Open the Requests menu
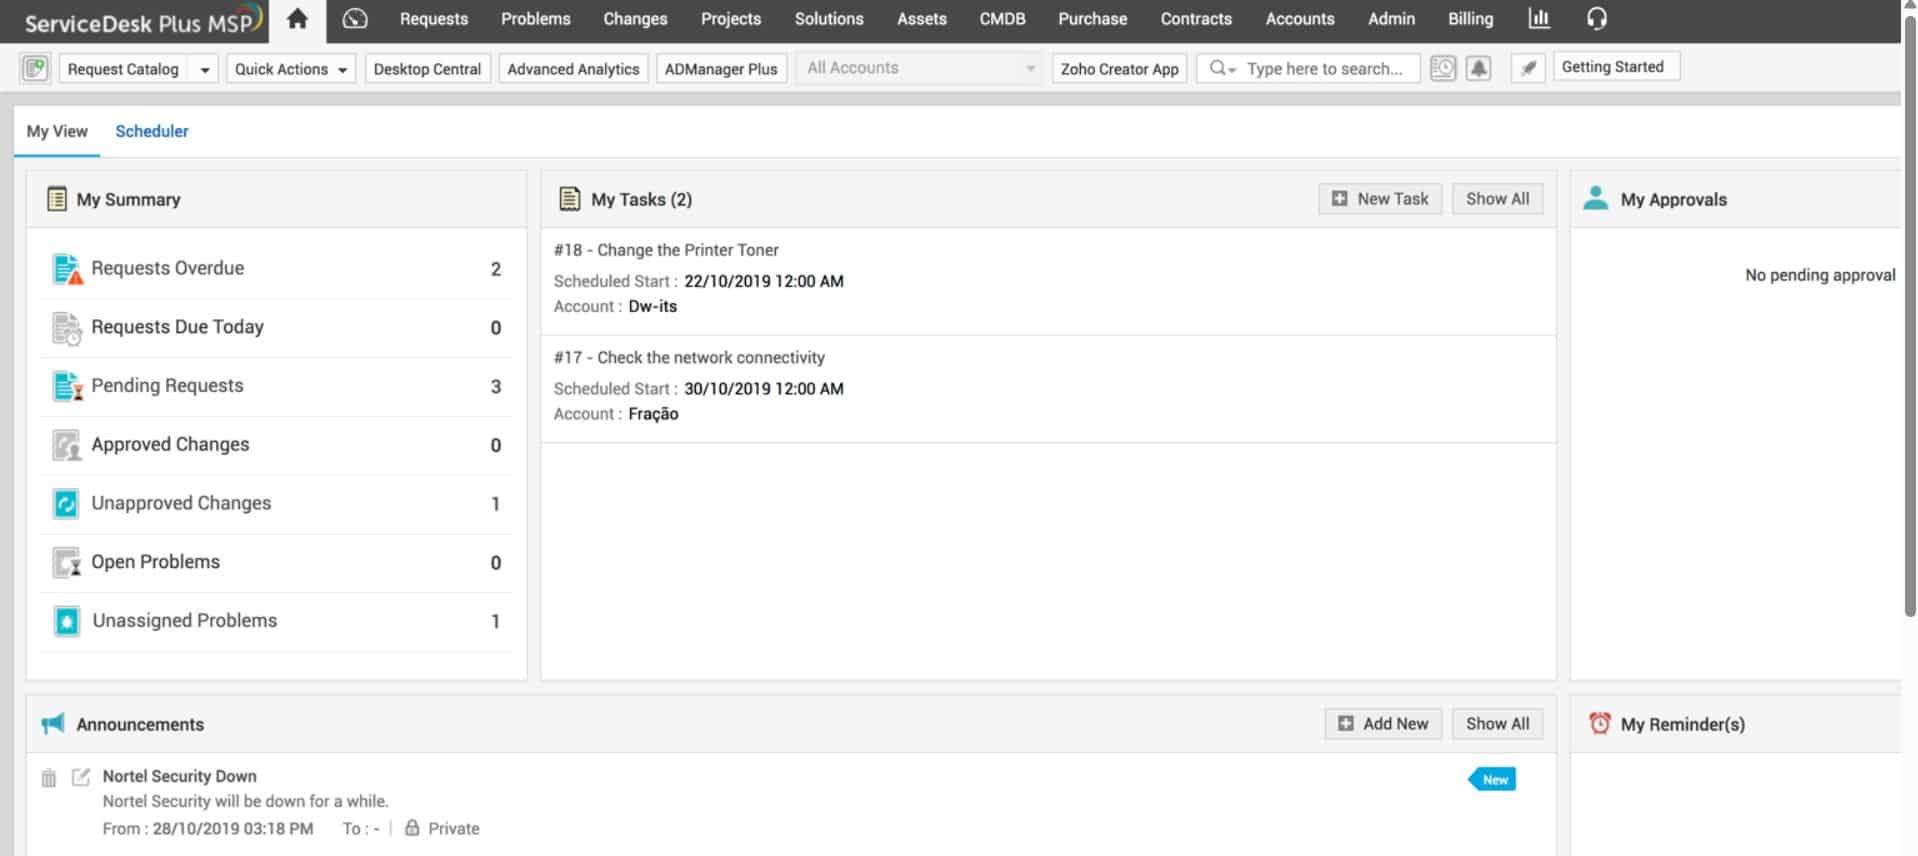This screenshot has width=1918, height=856. [x=434, y=19]
